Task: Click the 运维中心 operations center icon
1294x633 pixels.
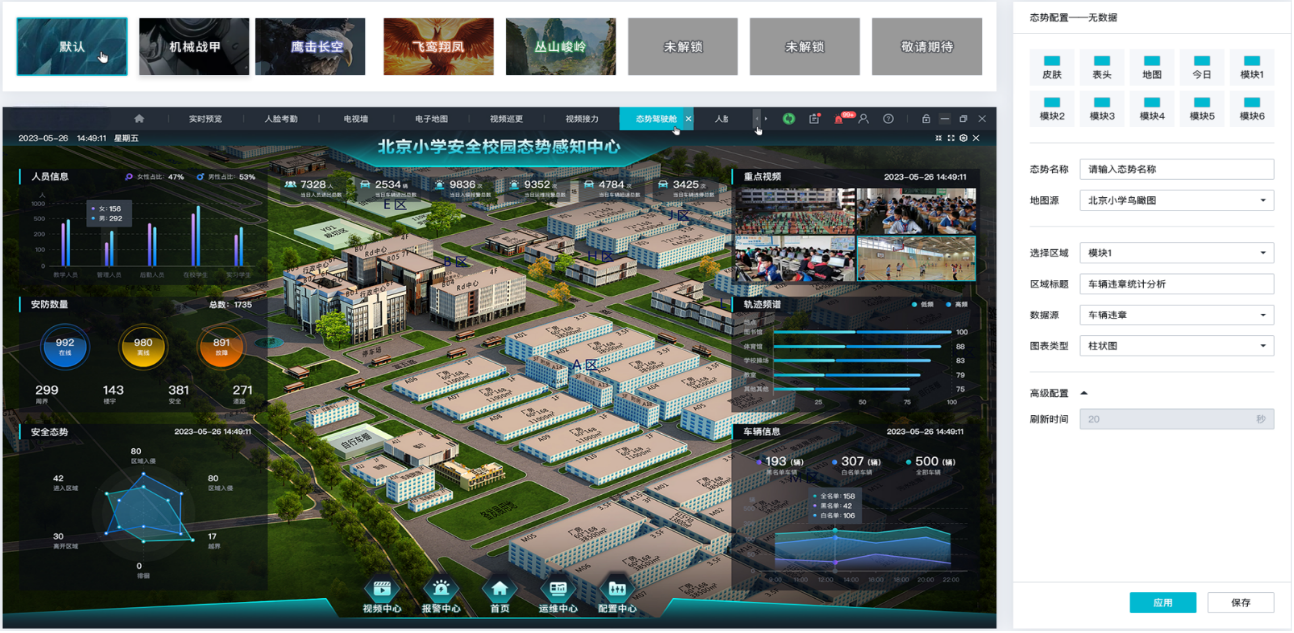Action: [x=557, y=592]
